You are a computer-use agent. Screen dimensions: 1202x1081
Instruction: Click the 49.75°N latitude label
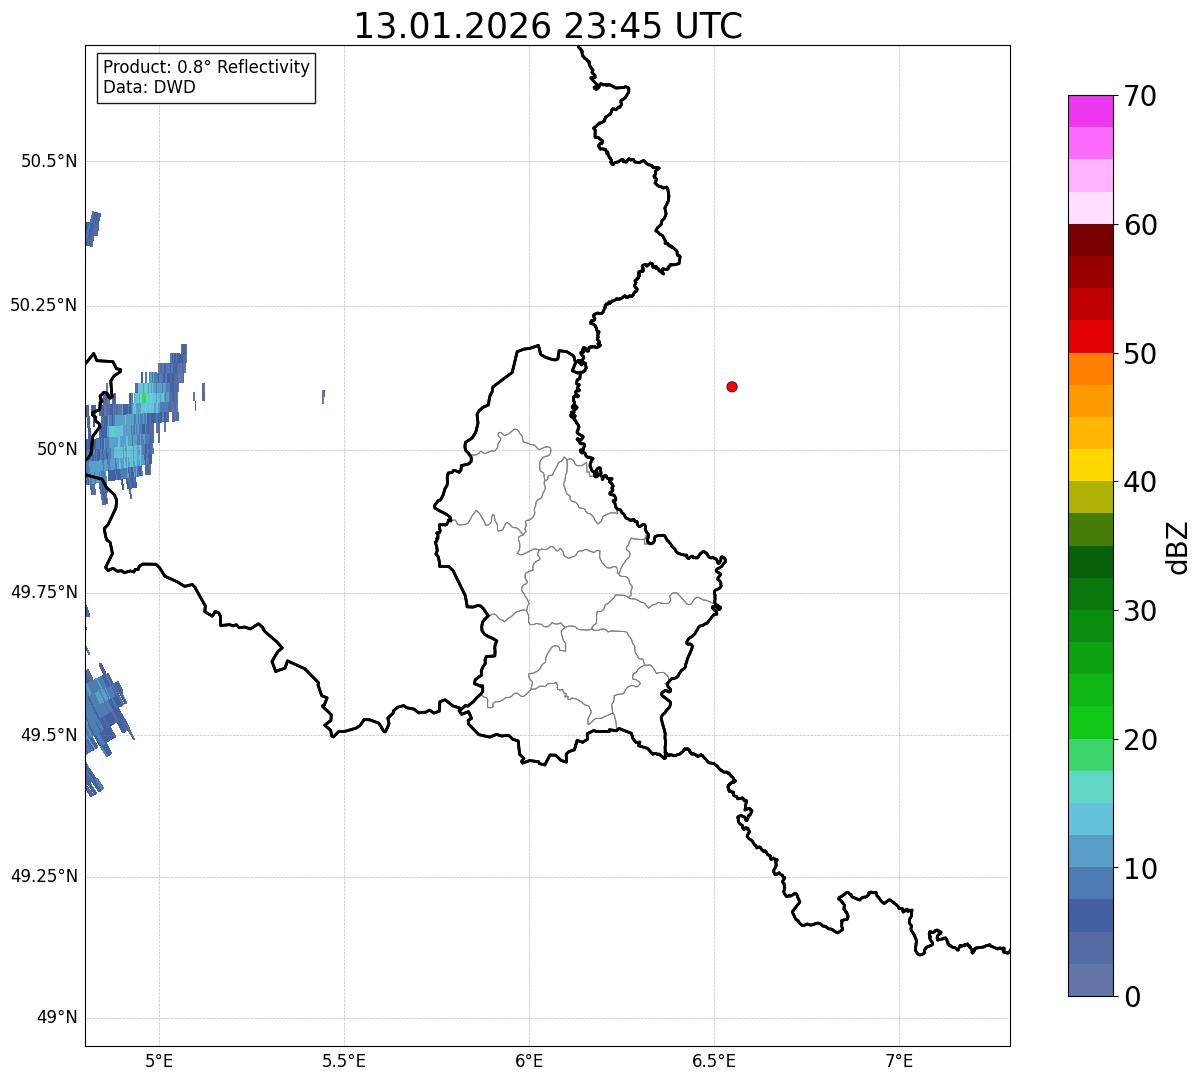(x=43, y=592)
